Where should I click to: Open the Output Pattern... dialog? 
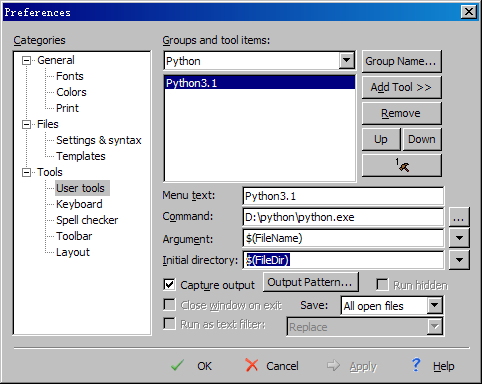(x=311, y=282)
